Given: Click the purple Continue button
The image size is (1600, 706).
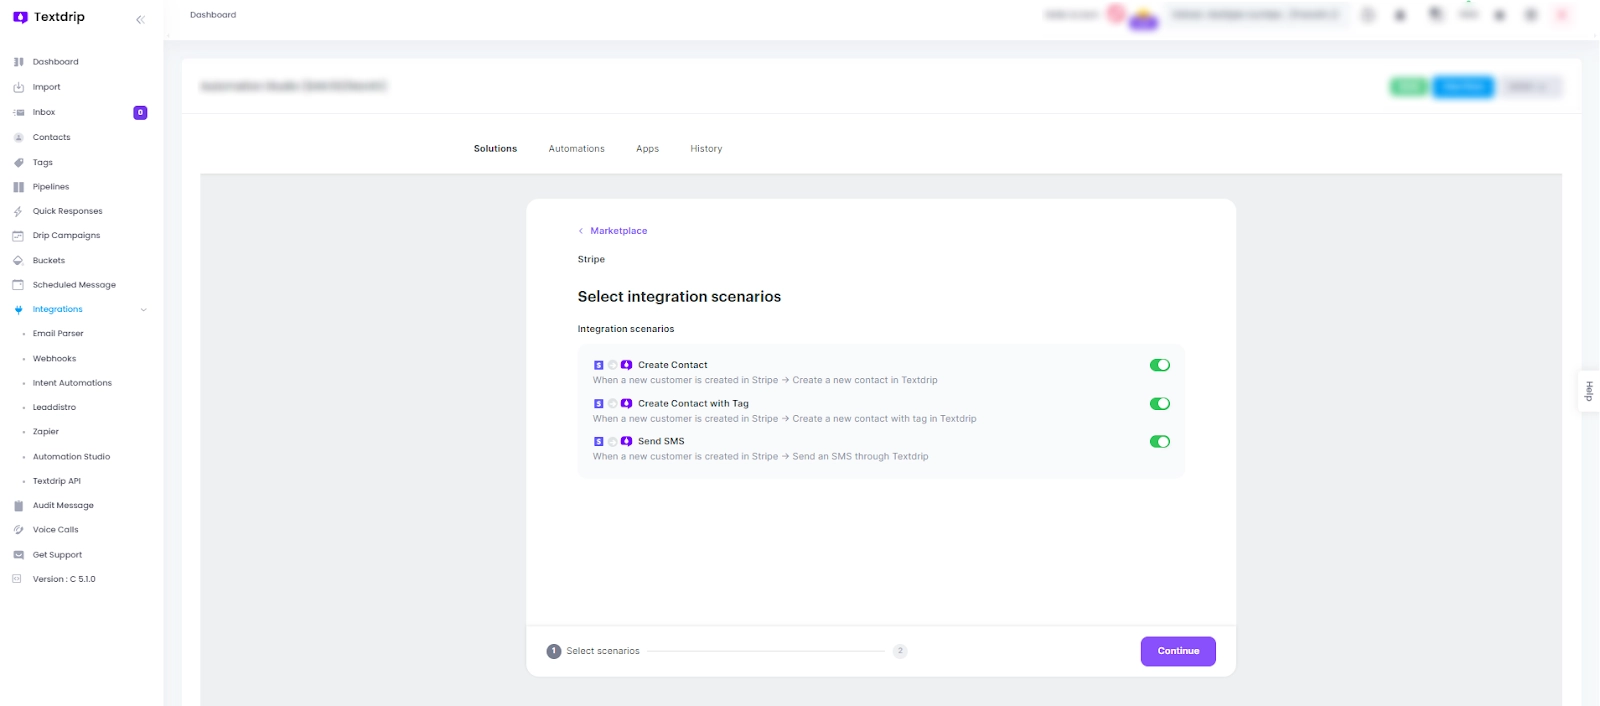Looking at the screenshot, I should coord(1178,651).
